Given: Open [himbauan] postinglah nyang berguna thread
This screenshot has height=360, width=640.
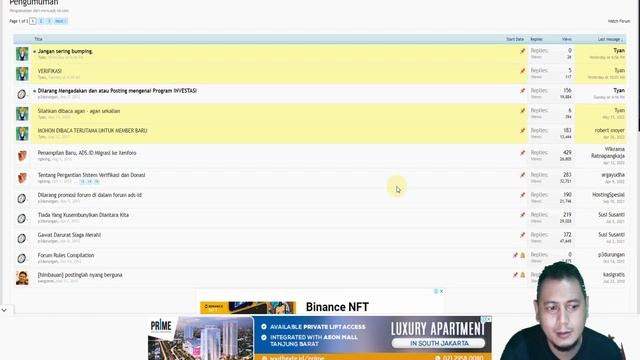Looking at the screenshot, I should [x=80, y=275].
